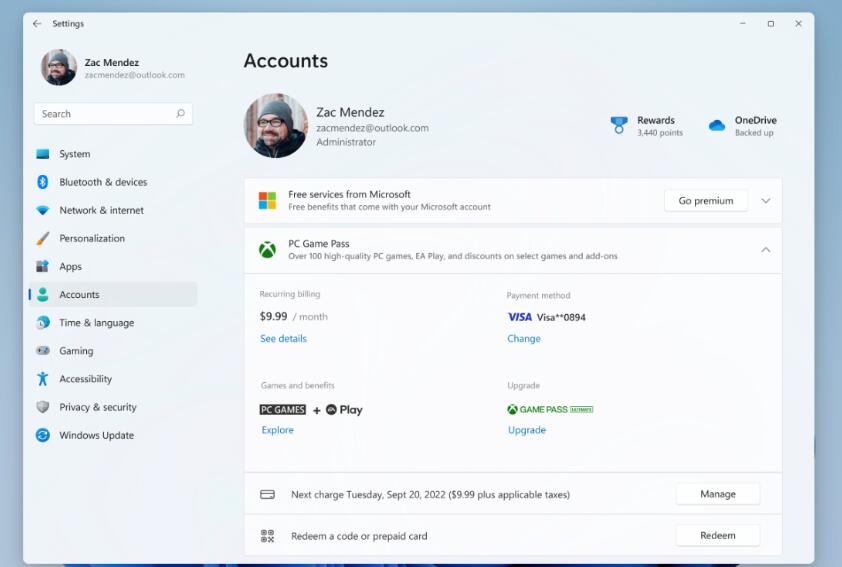Click the credit card icon by Next charge

click(267, 495)
